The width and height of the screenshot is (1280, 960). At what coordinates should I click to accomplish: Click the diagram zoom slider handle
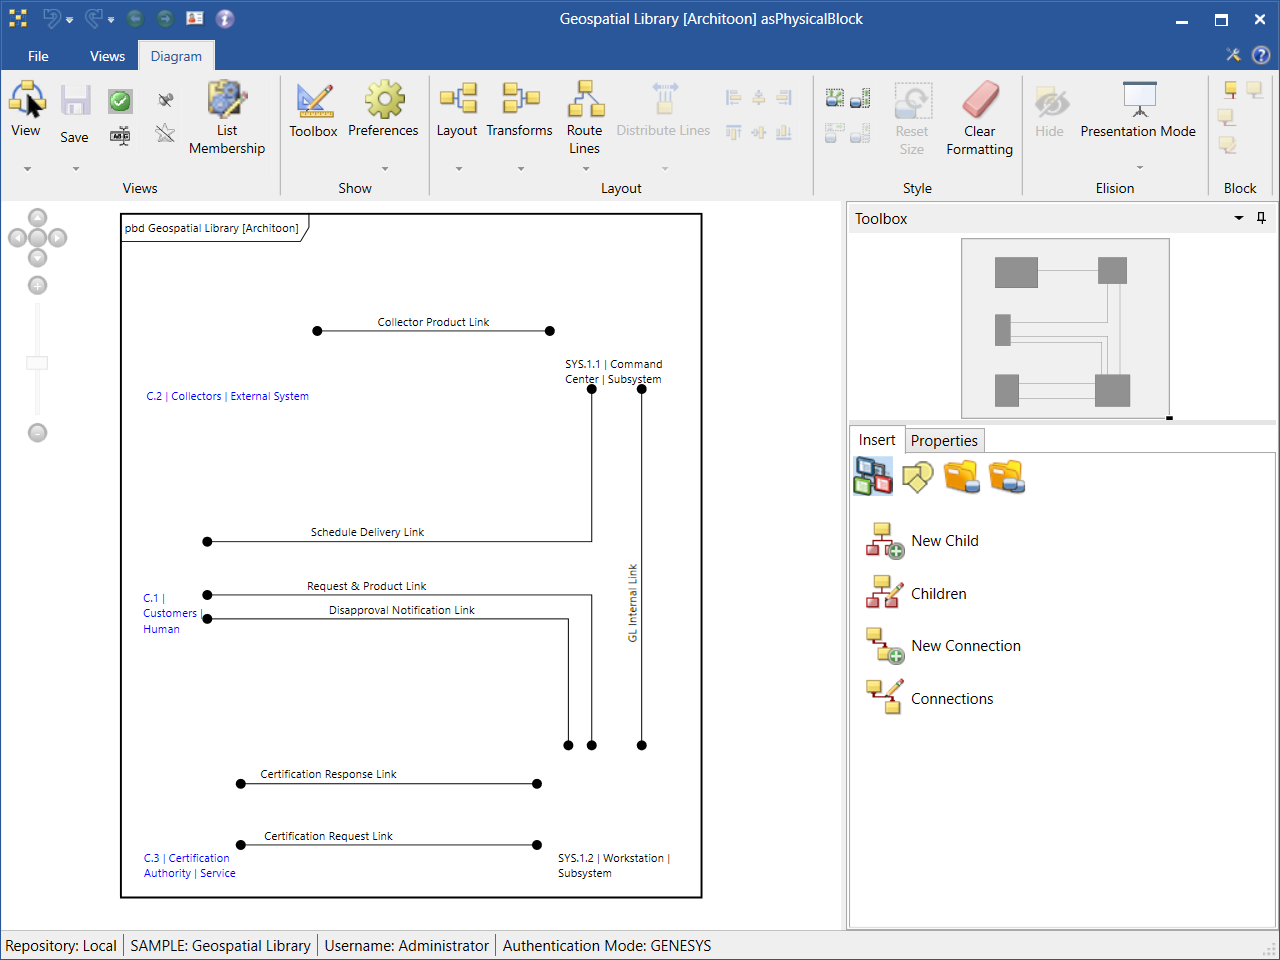tap(37, 363)
